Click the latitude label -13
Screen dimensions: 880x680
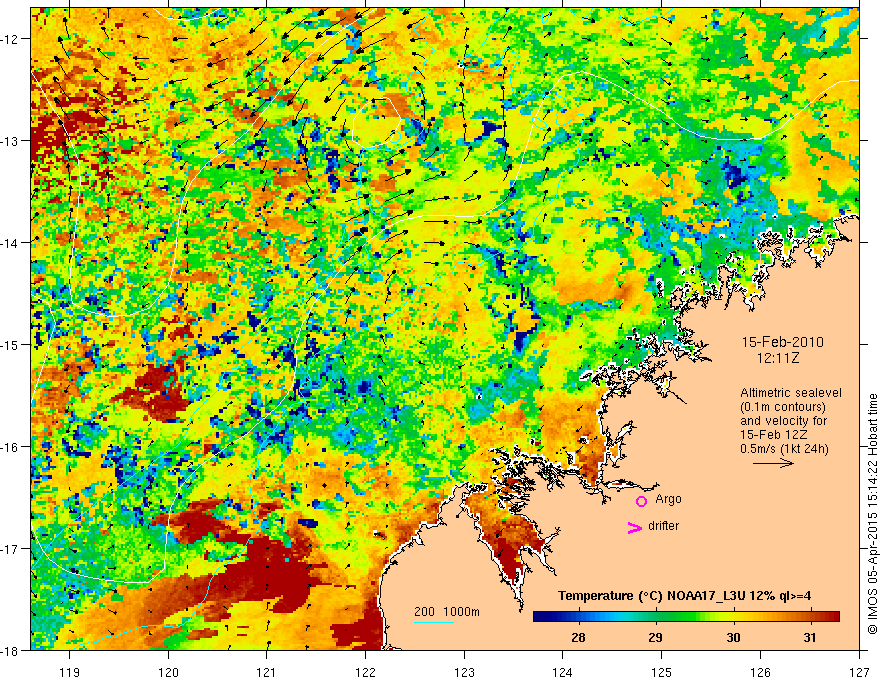[x=11, y=141]
